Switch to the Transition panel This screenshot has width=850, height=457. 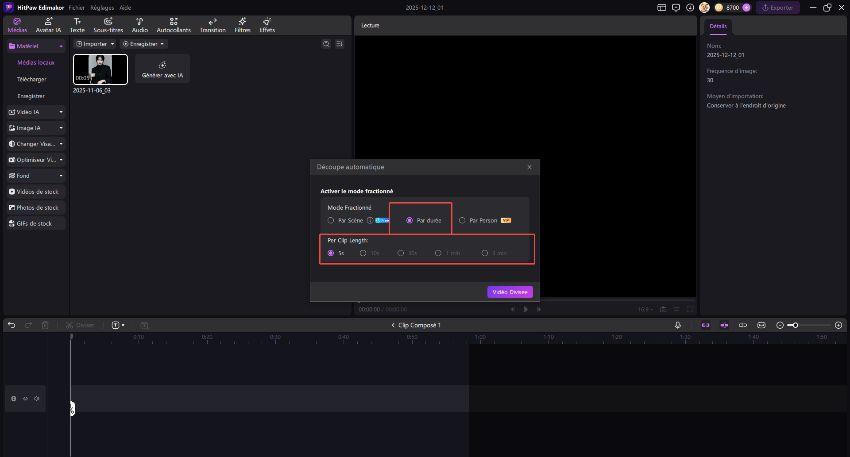click(x=213, y=24)
